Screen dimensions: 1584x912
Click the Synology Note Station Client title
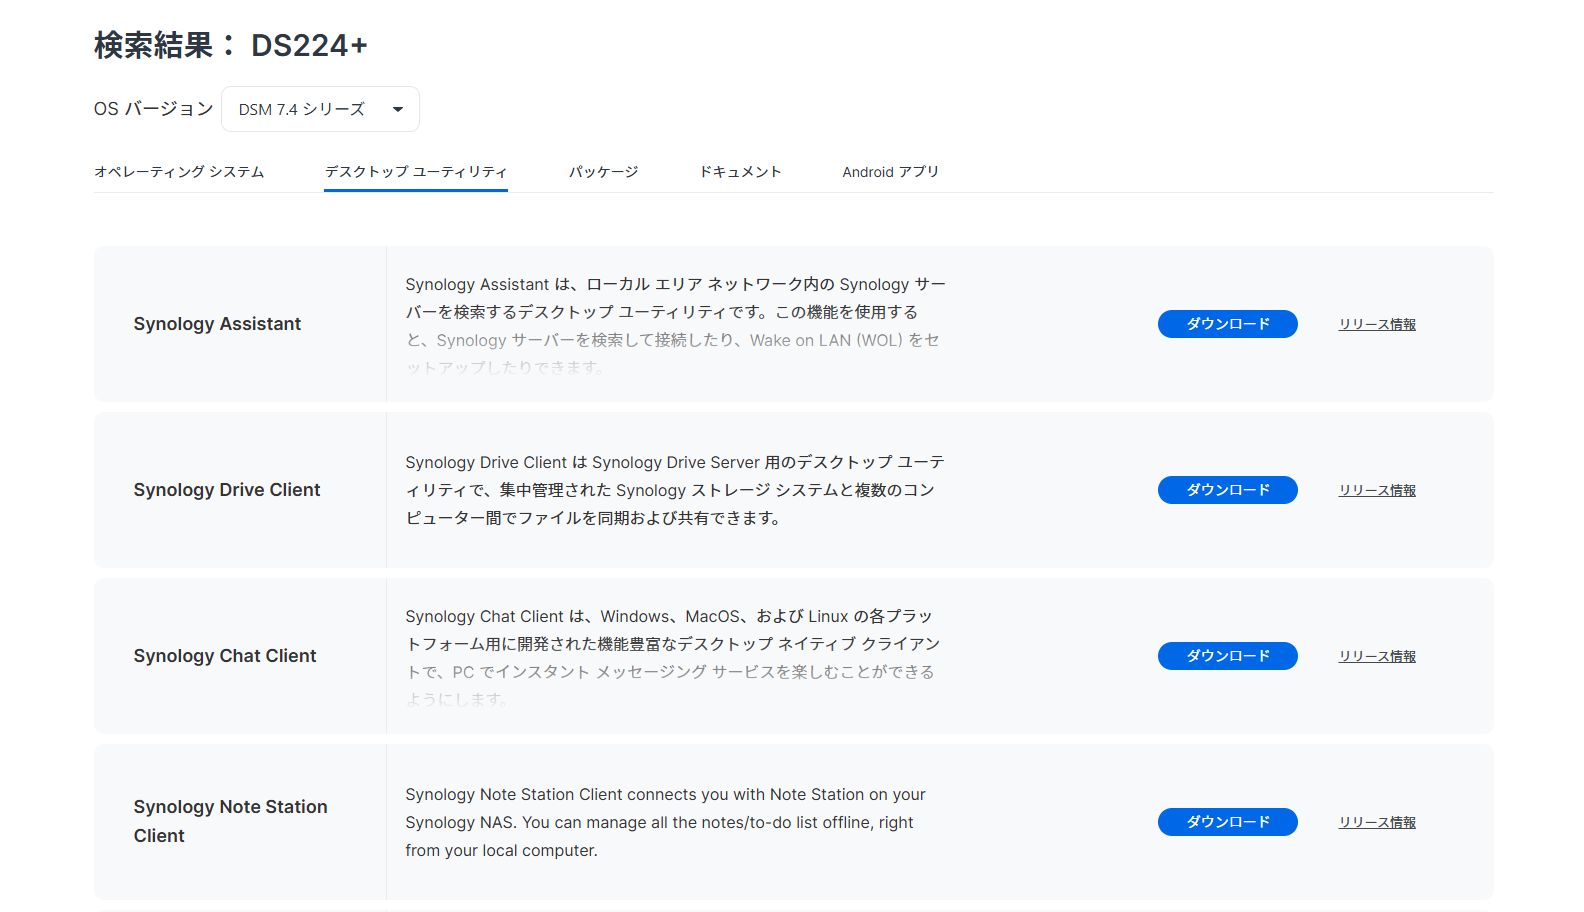[x=231, y=821]
